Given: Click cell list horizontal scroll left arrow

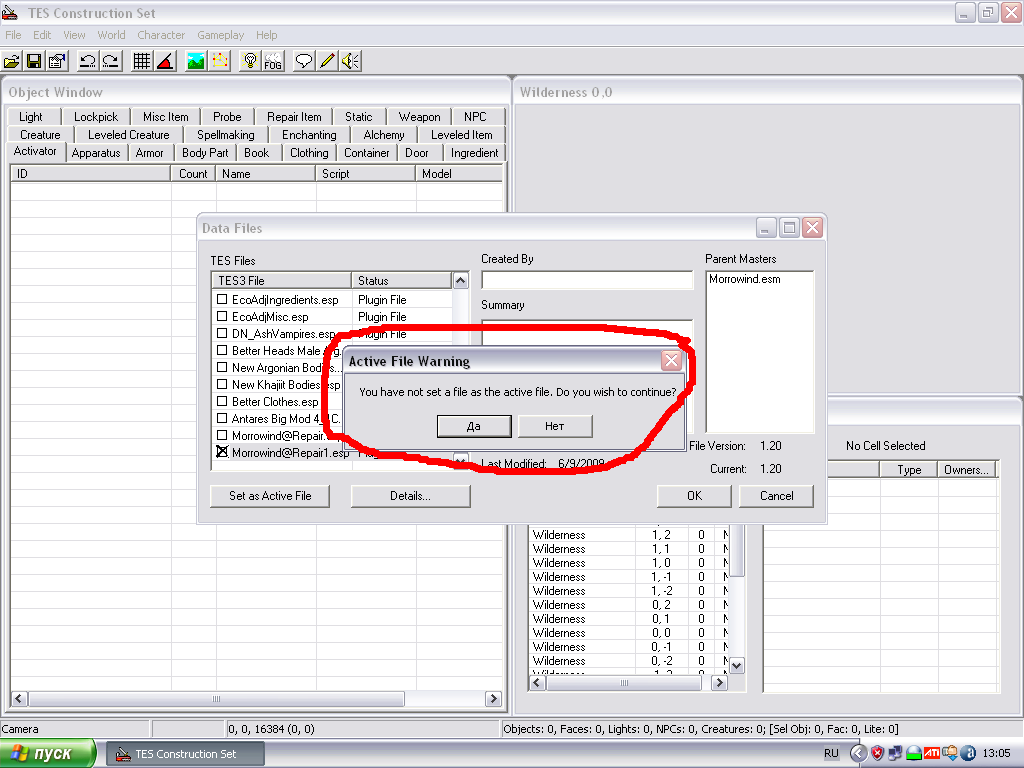Looking at the screenshot, I should click(x=537, y=682).
